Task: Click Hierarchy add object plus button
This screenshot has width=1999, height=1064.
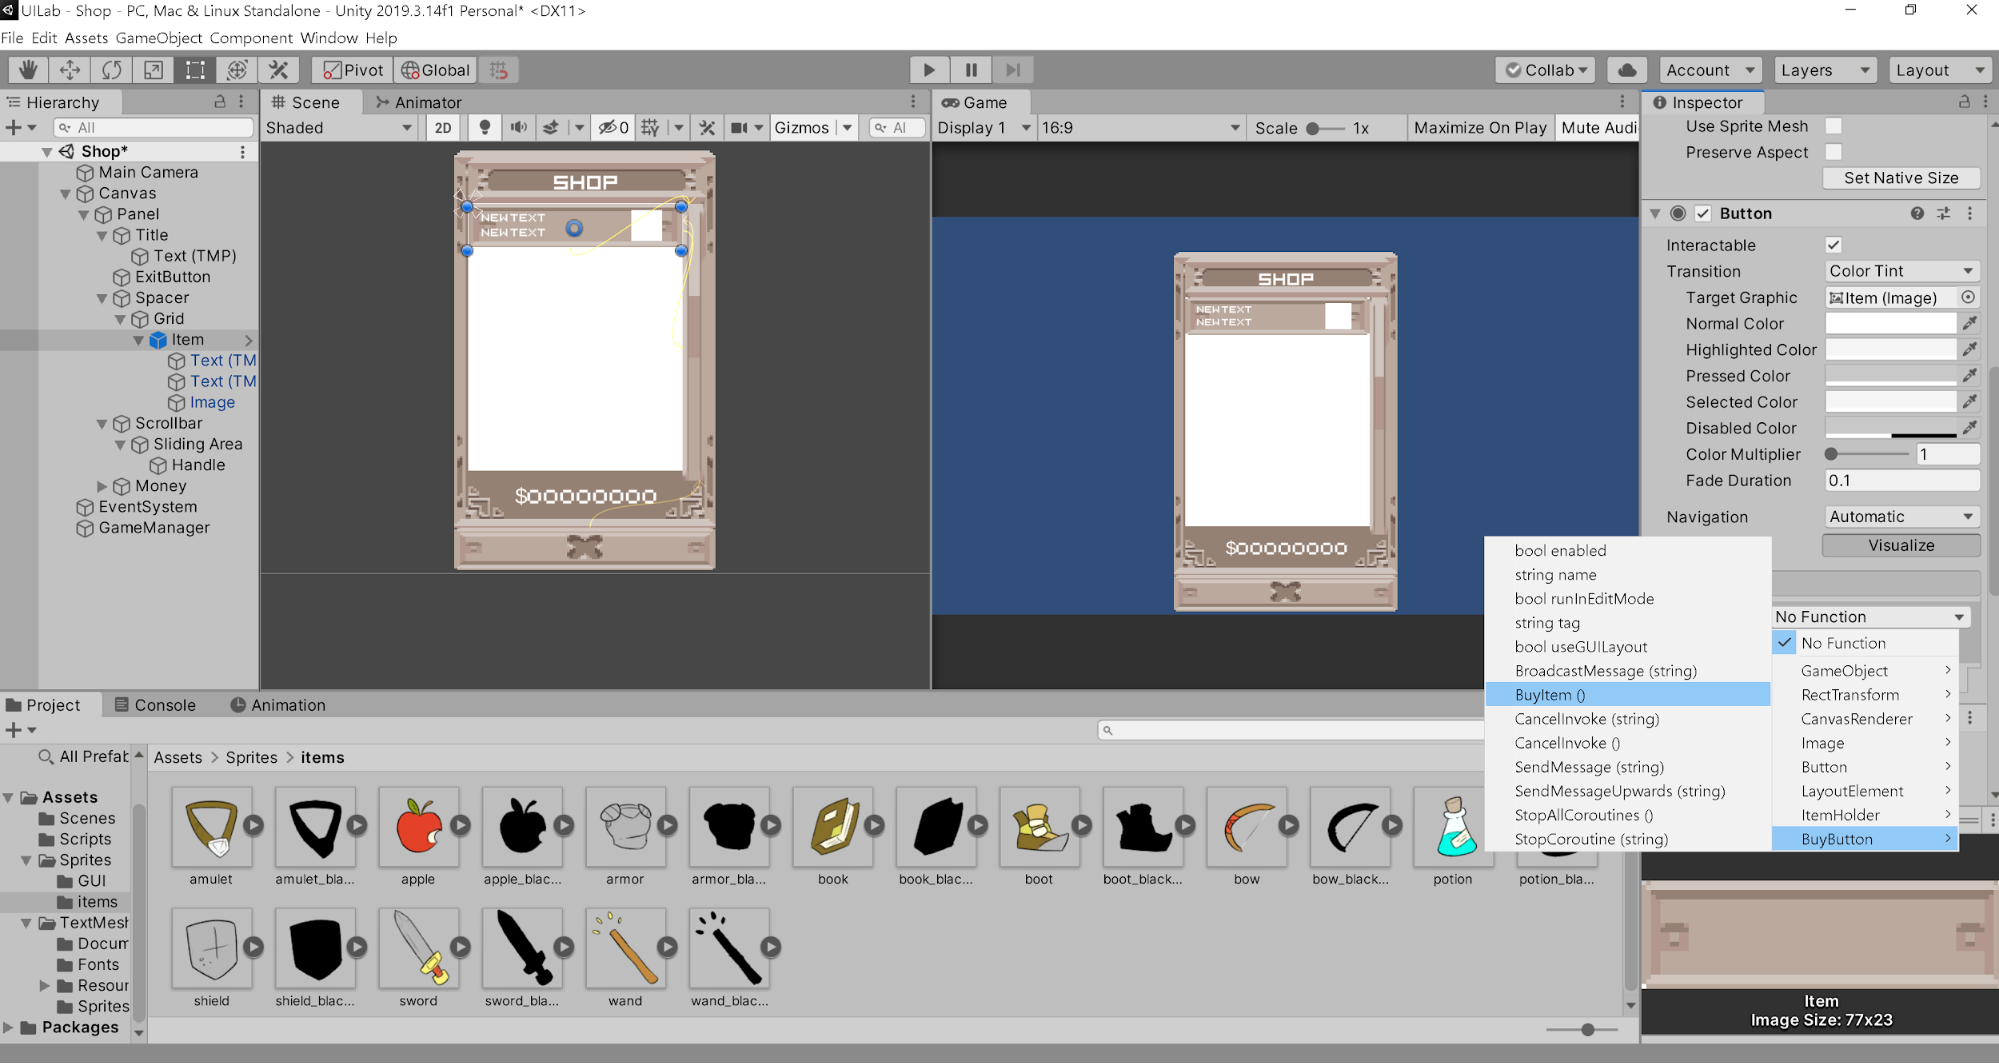Action: click(14, 128)
